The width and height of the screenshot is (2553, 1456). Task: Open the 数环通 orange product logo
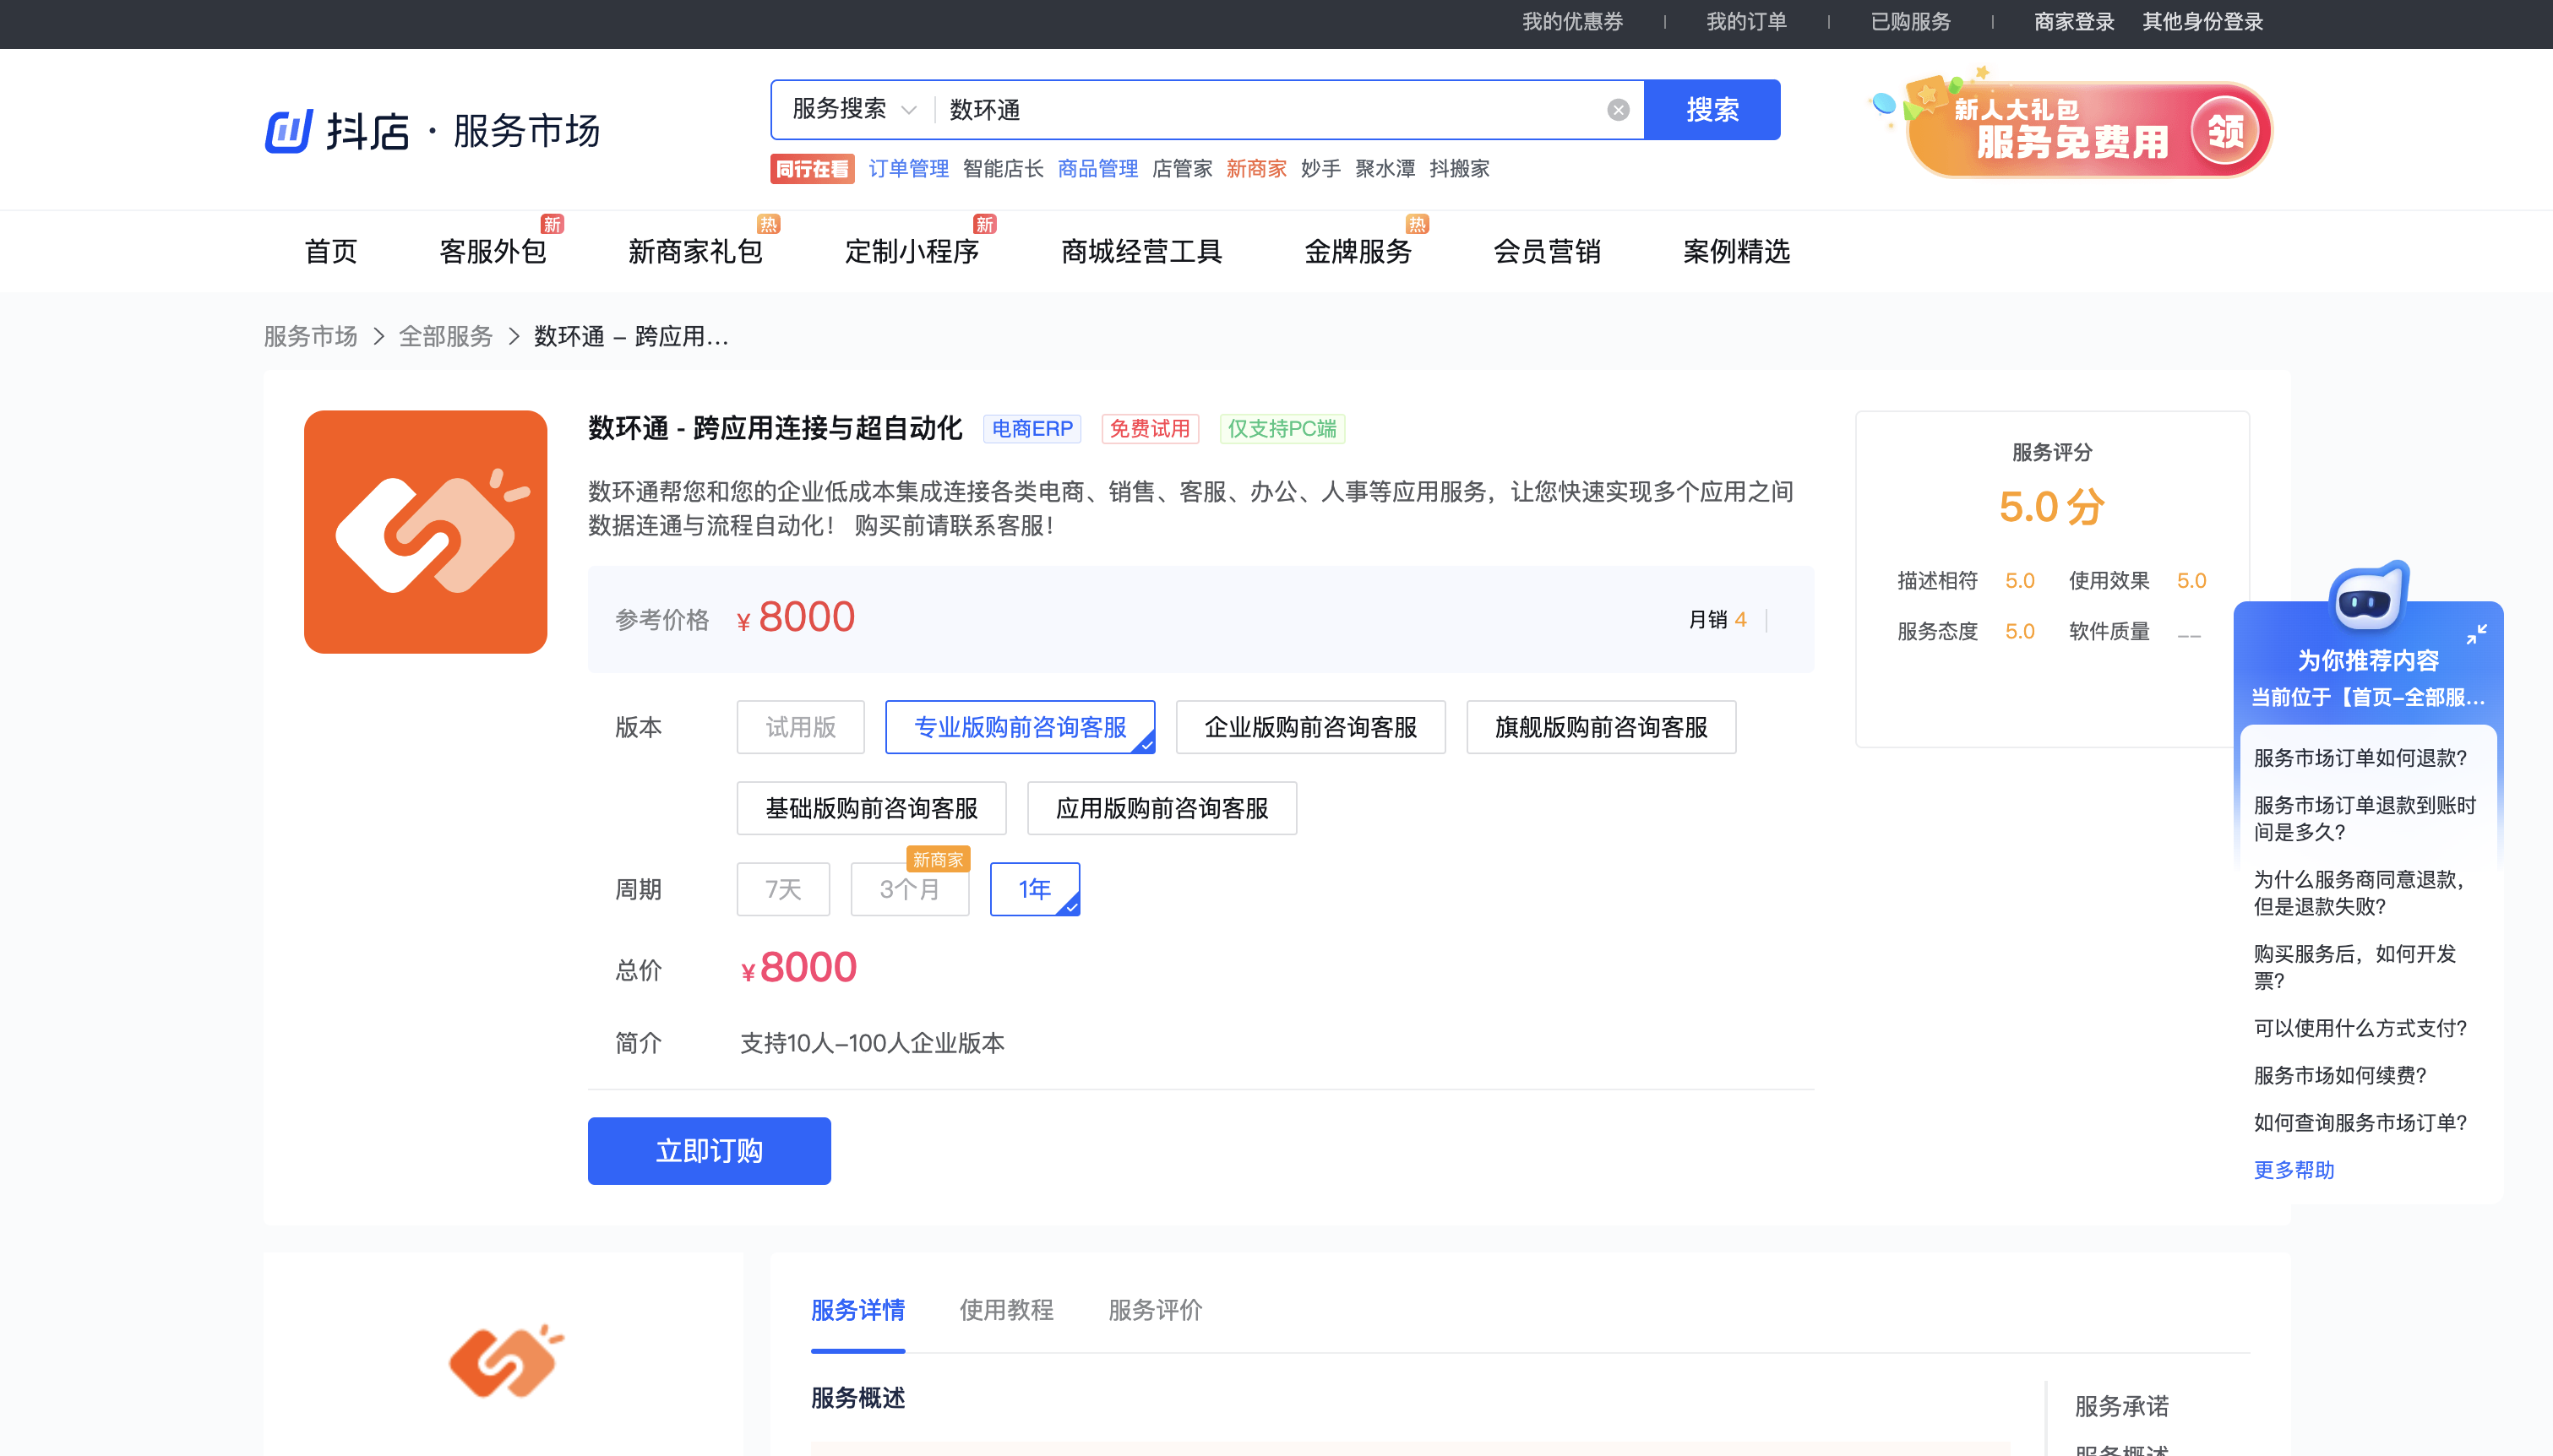[425, 532]
